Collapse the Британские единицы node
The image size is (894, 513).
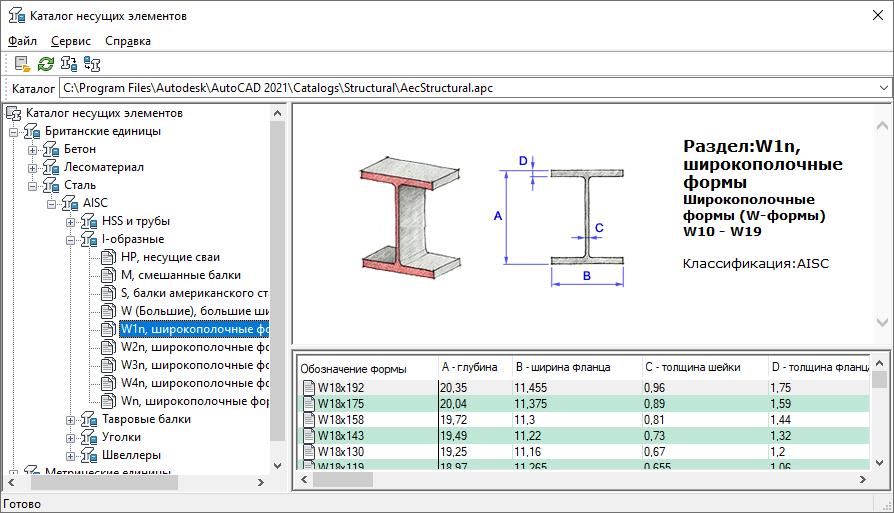14,132
